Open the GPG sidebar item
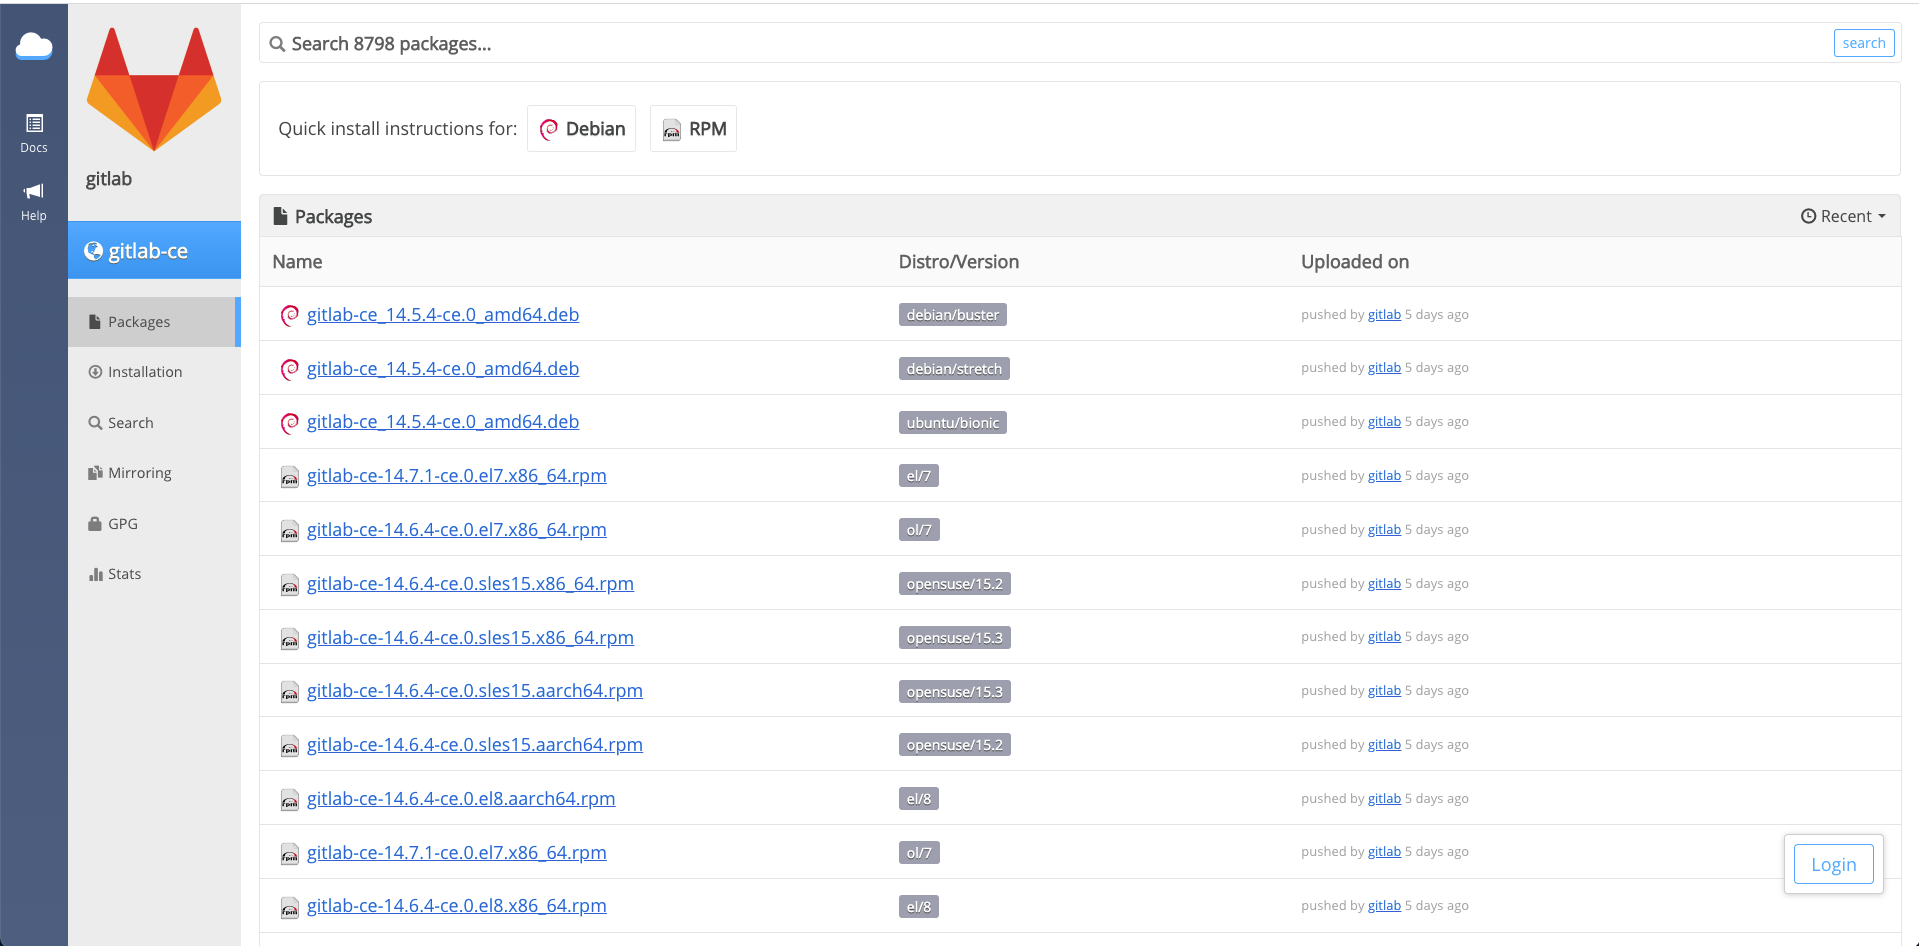Image resolution: width=1919 pixels, height=946 pixels. pyautogui.click(x=154, y=524)
